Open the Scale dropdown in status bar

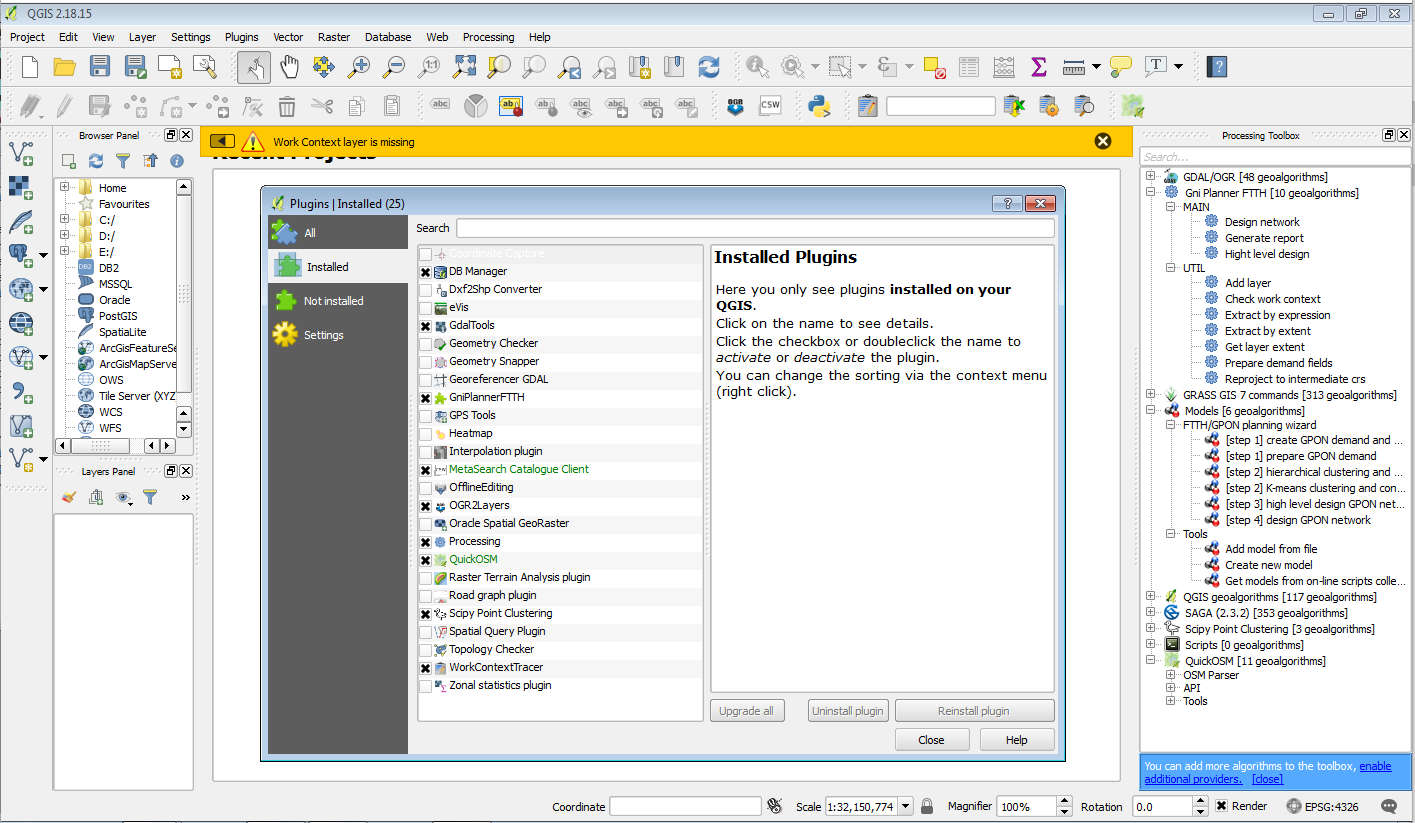click(x=906, y=806)
